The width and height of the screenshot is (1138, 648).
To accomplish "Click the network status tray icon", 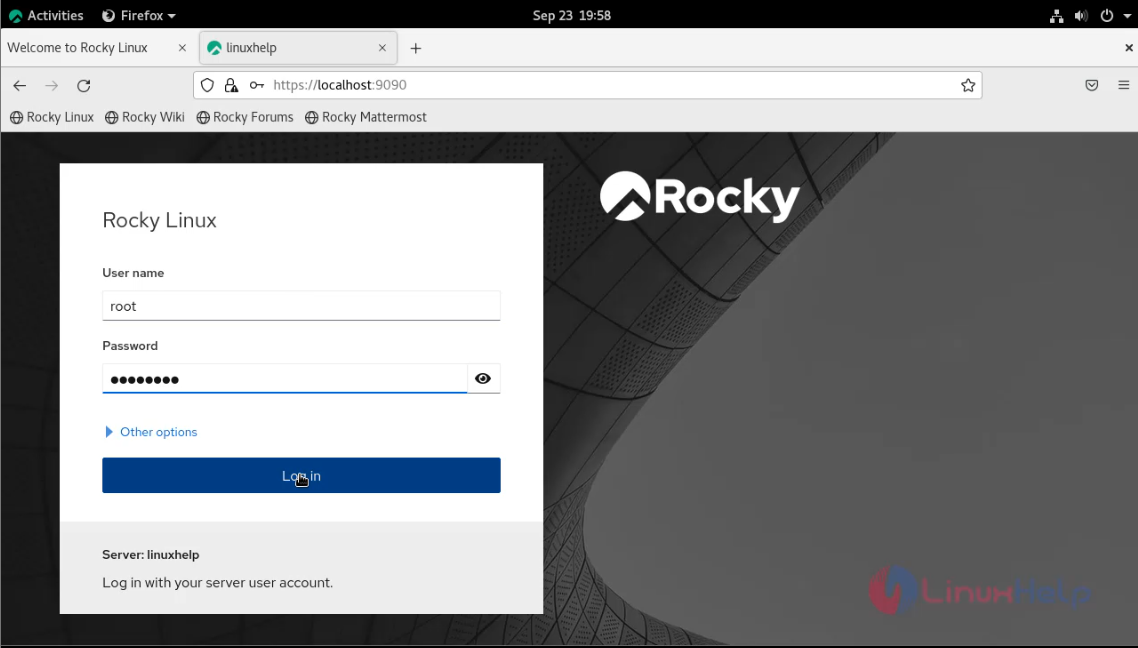I will [x=1057, y=15].
